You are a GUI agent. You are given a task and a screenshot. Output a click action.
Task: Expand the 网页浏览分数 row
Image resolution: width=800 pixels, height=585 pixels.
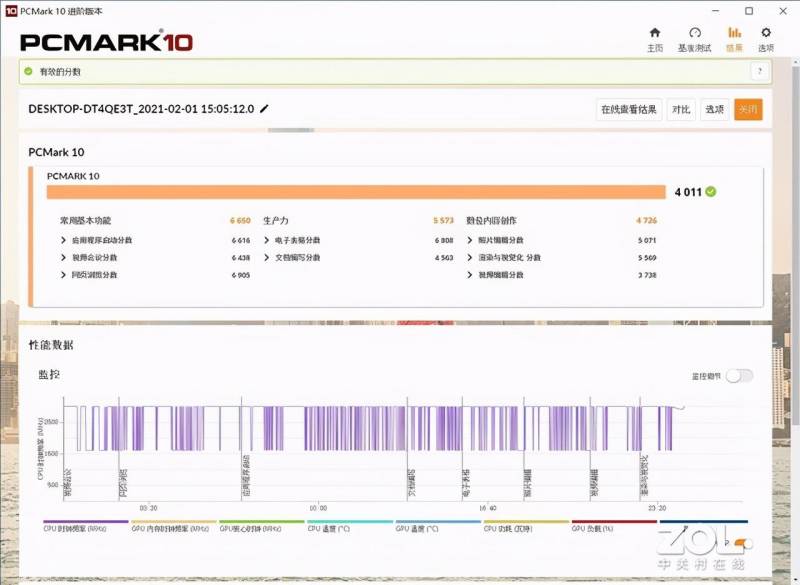[x=63, y=275]
